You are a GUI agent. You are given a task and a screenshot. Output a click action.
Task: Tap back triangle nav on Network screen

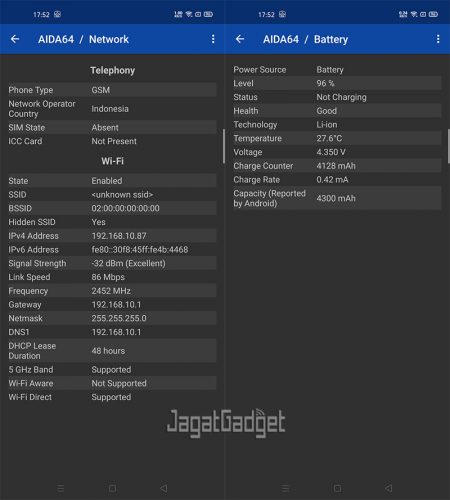point(164,489)
